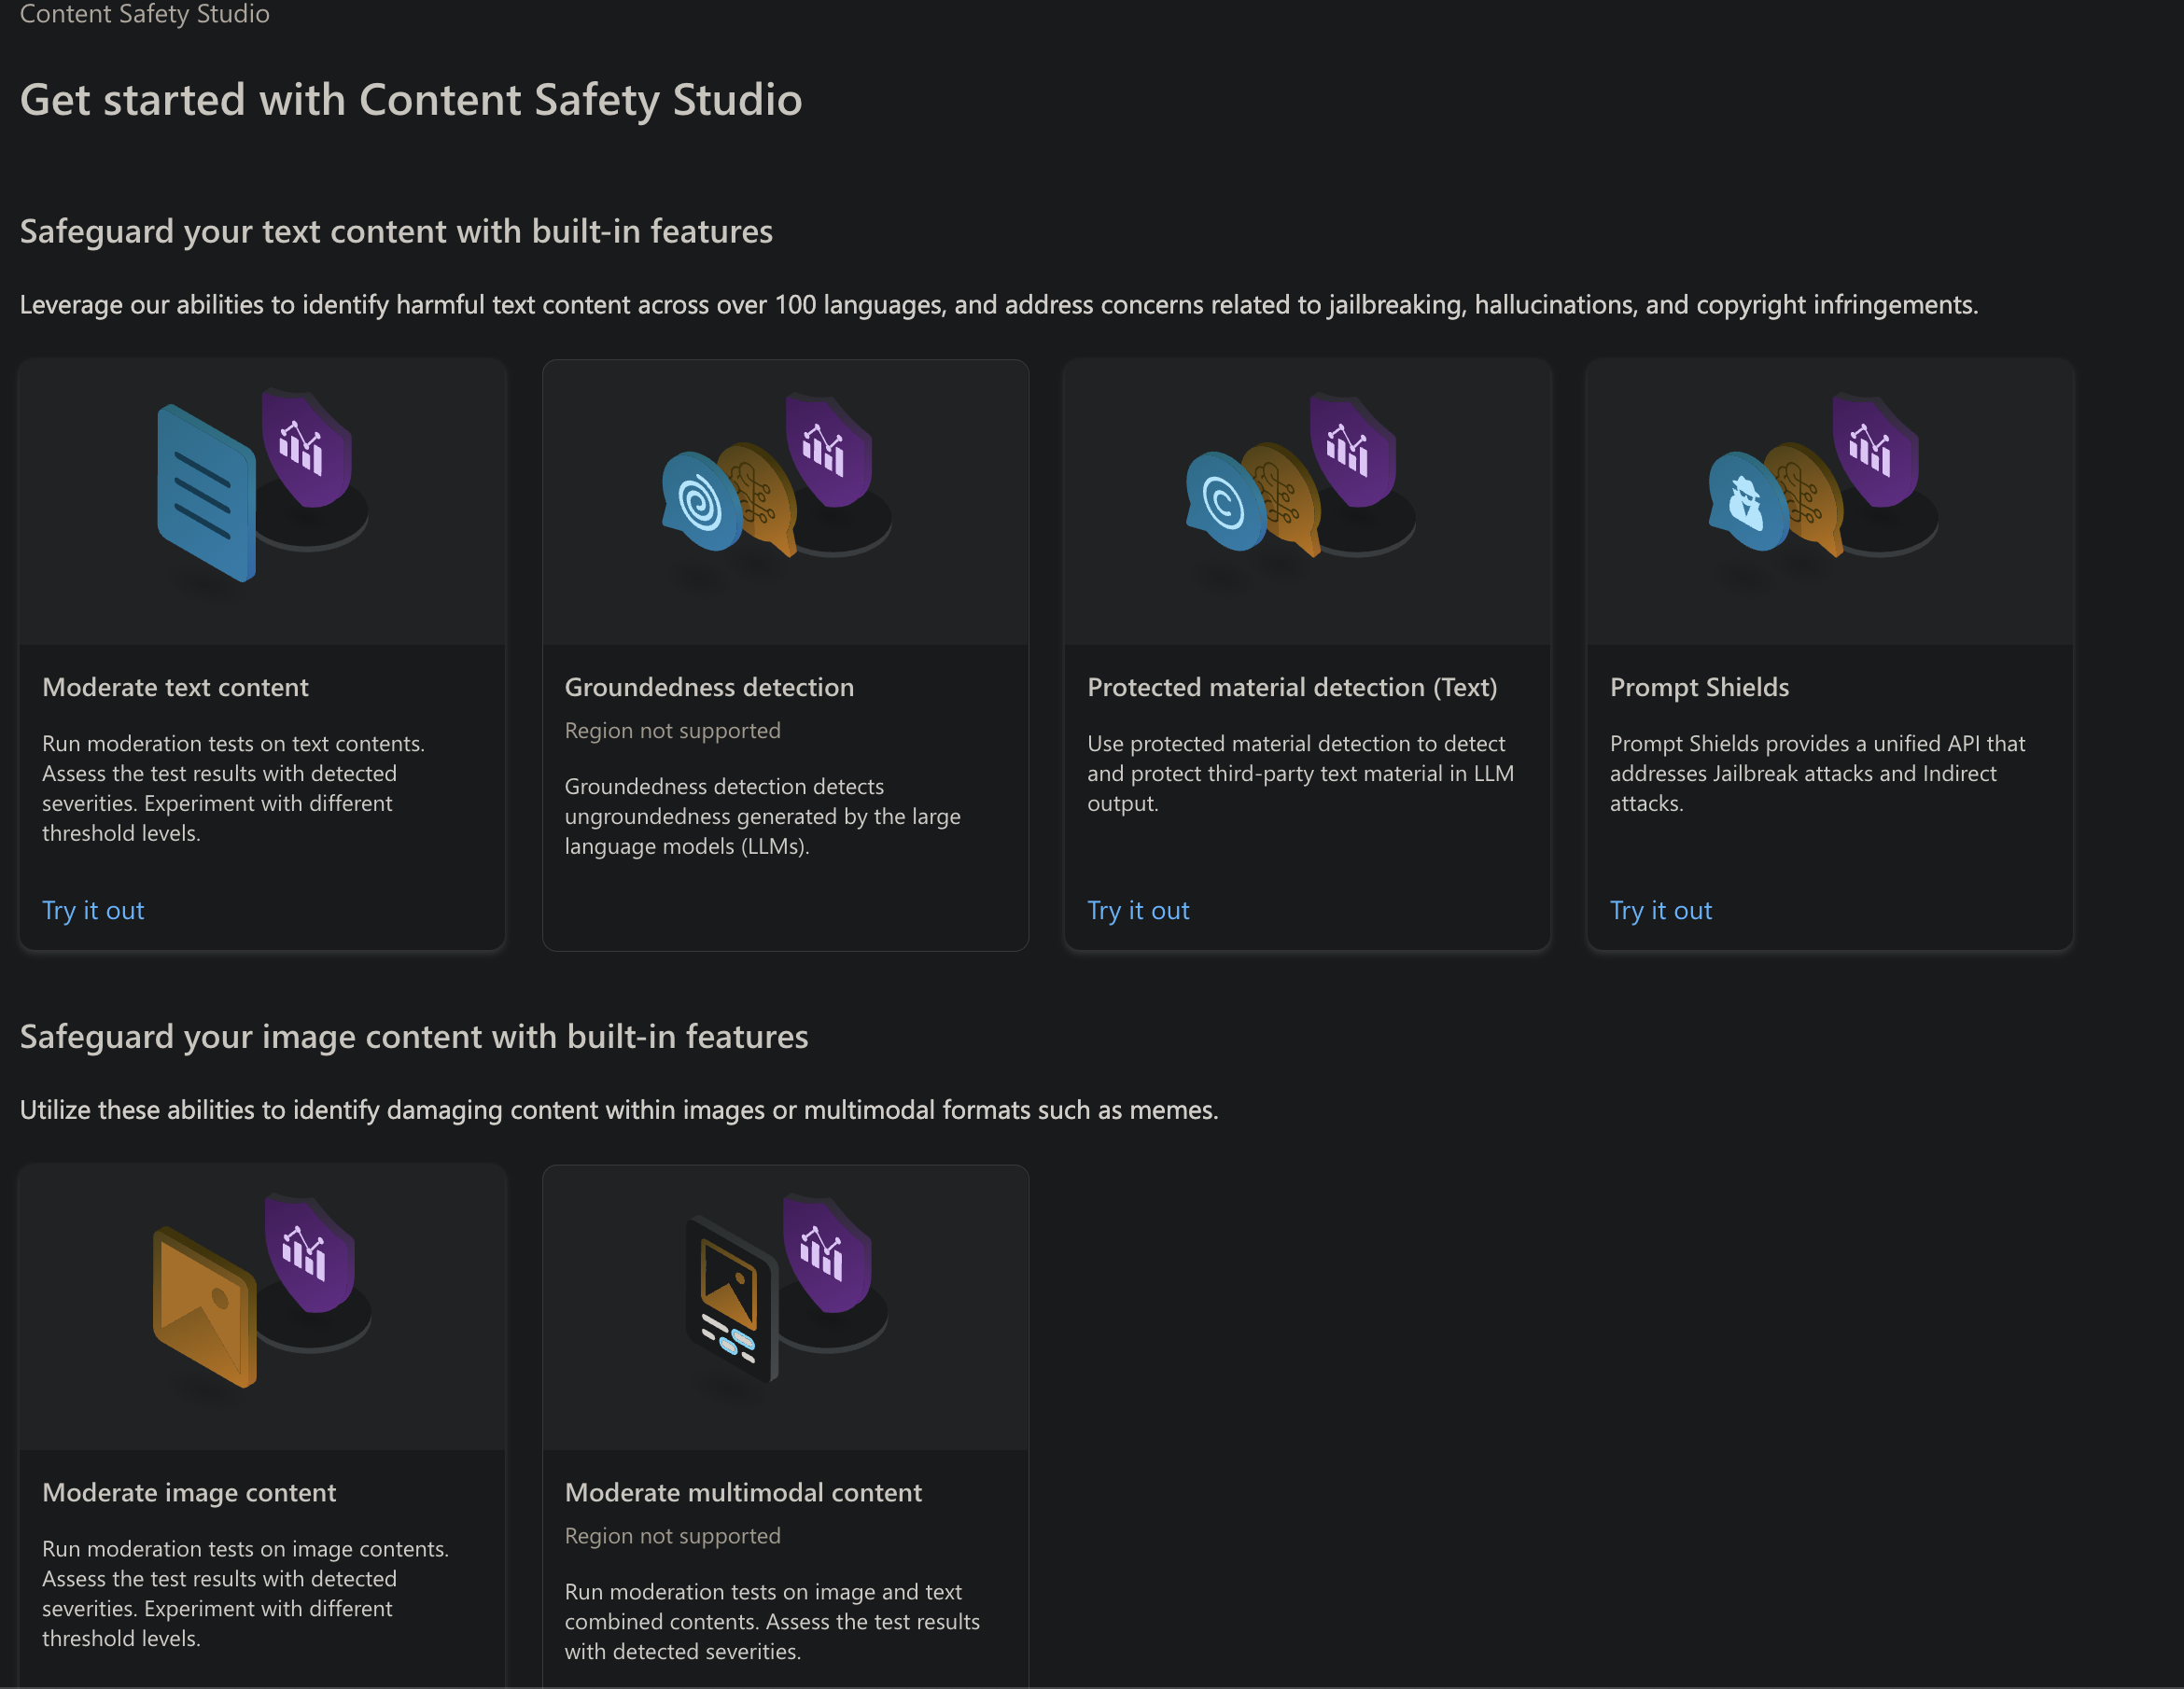Image resolution: width=2184 pixels, height=1689 pixels.
Task: Open the Moderate image content title
Action: click(189, 1492)
